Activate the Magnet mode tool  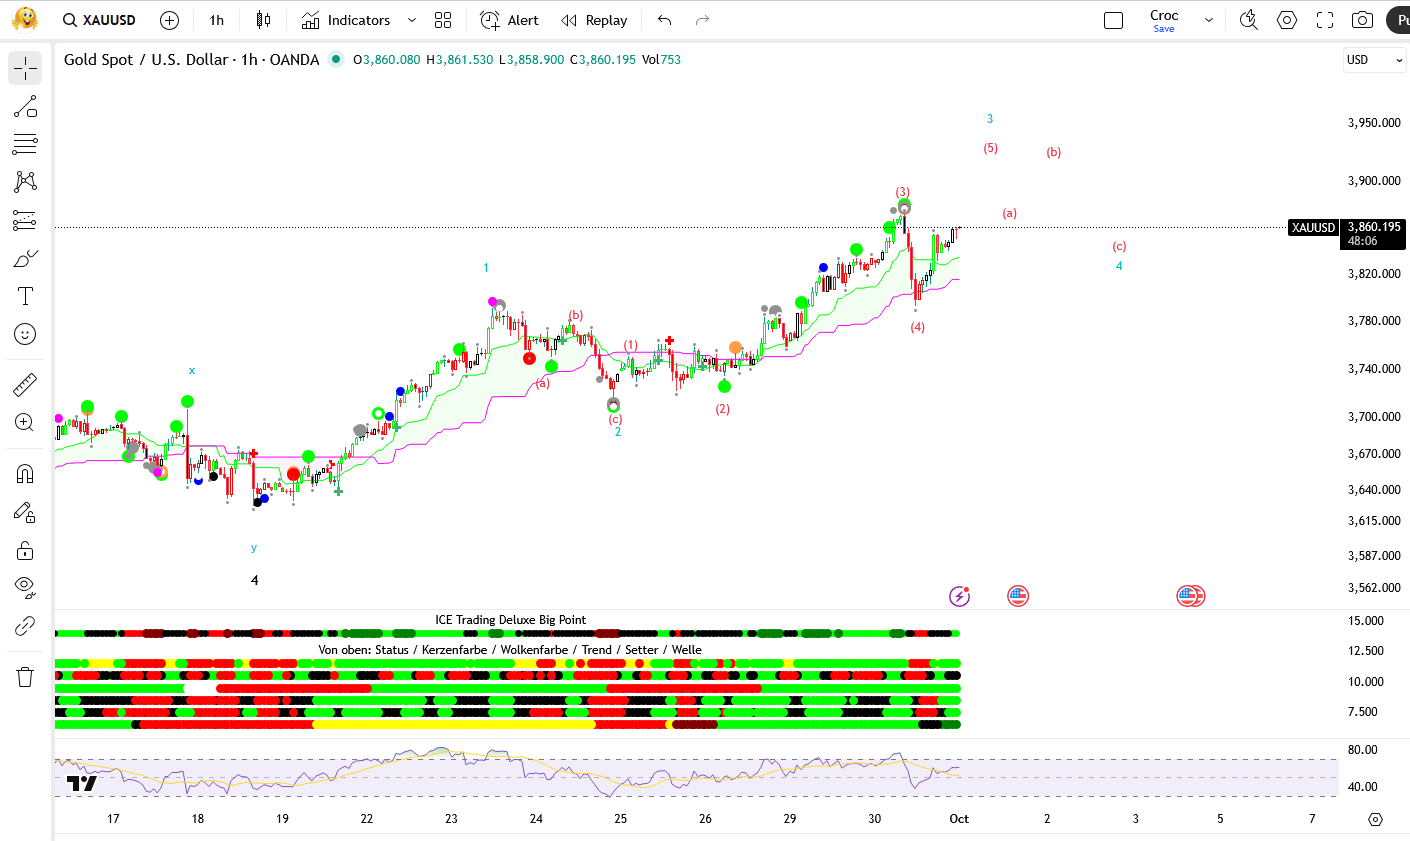pyautogui.click(x=25, y=473)
